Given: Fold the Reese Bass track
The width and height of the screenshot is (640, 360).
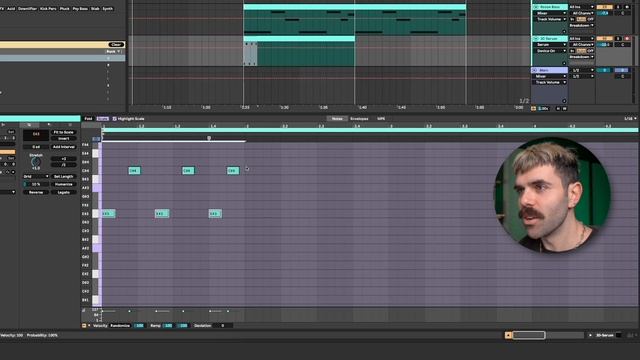Looking at the screenshot, I should [536, 7].
